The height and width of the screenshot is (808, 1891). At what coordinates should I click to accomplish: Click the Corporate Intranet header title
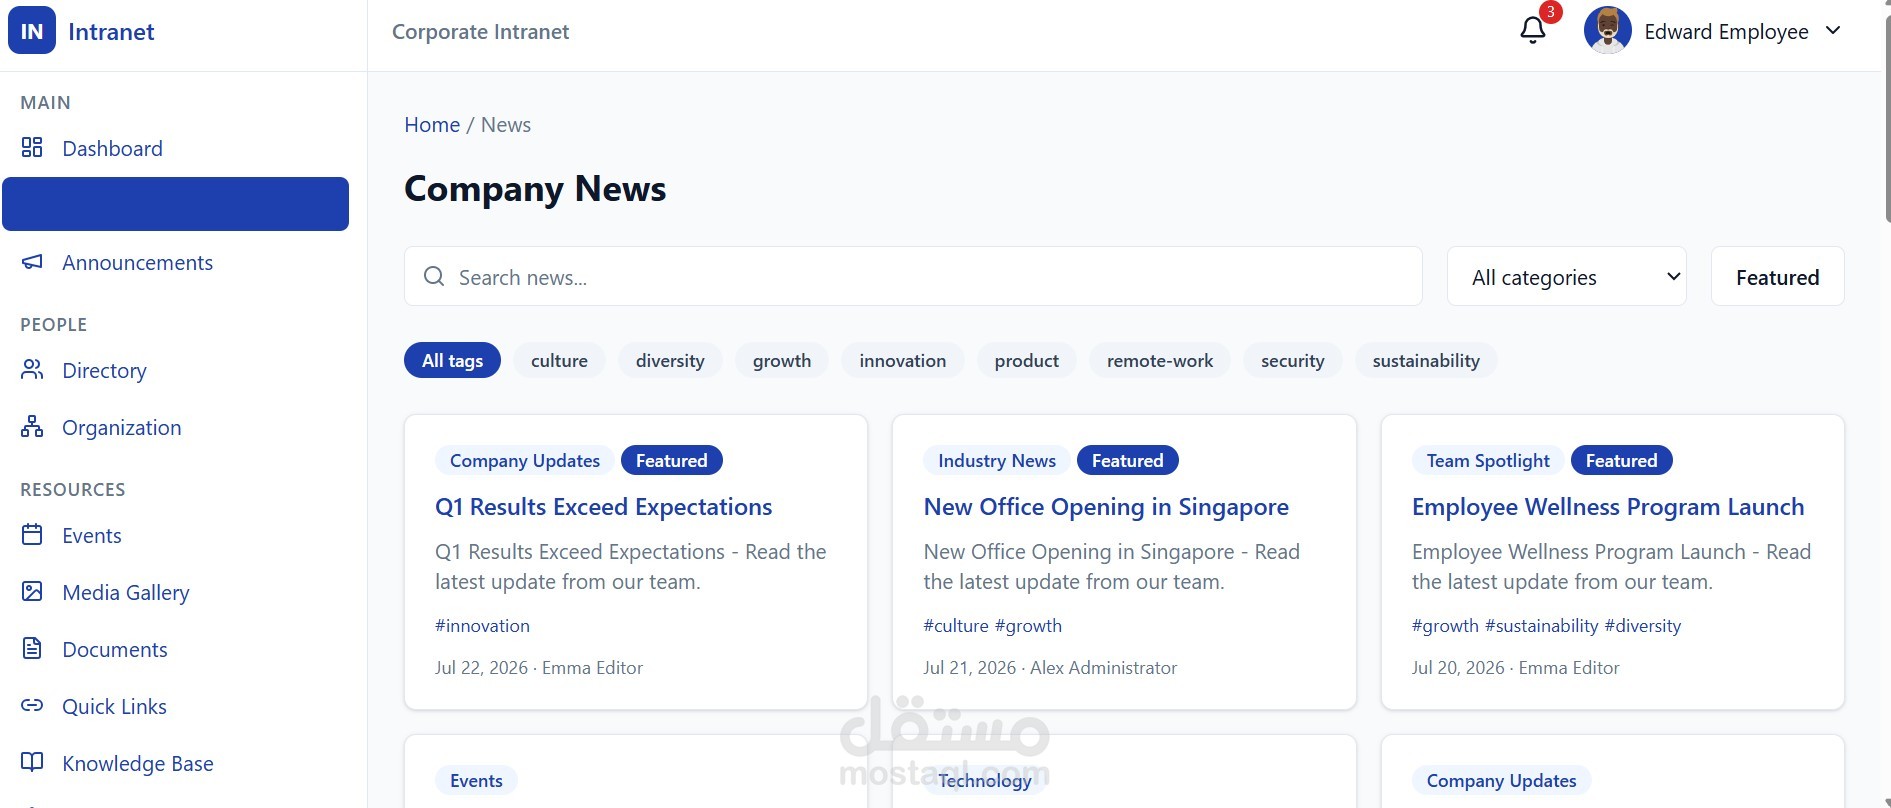tap(480, 32)
